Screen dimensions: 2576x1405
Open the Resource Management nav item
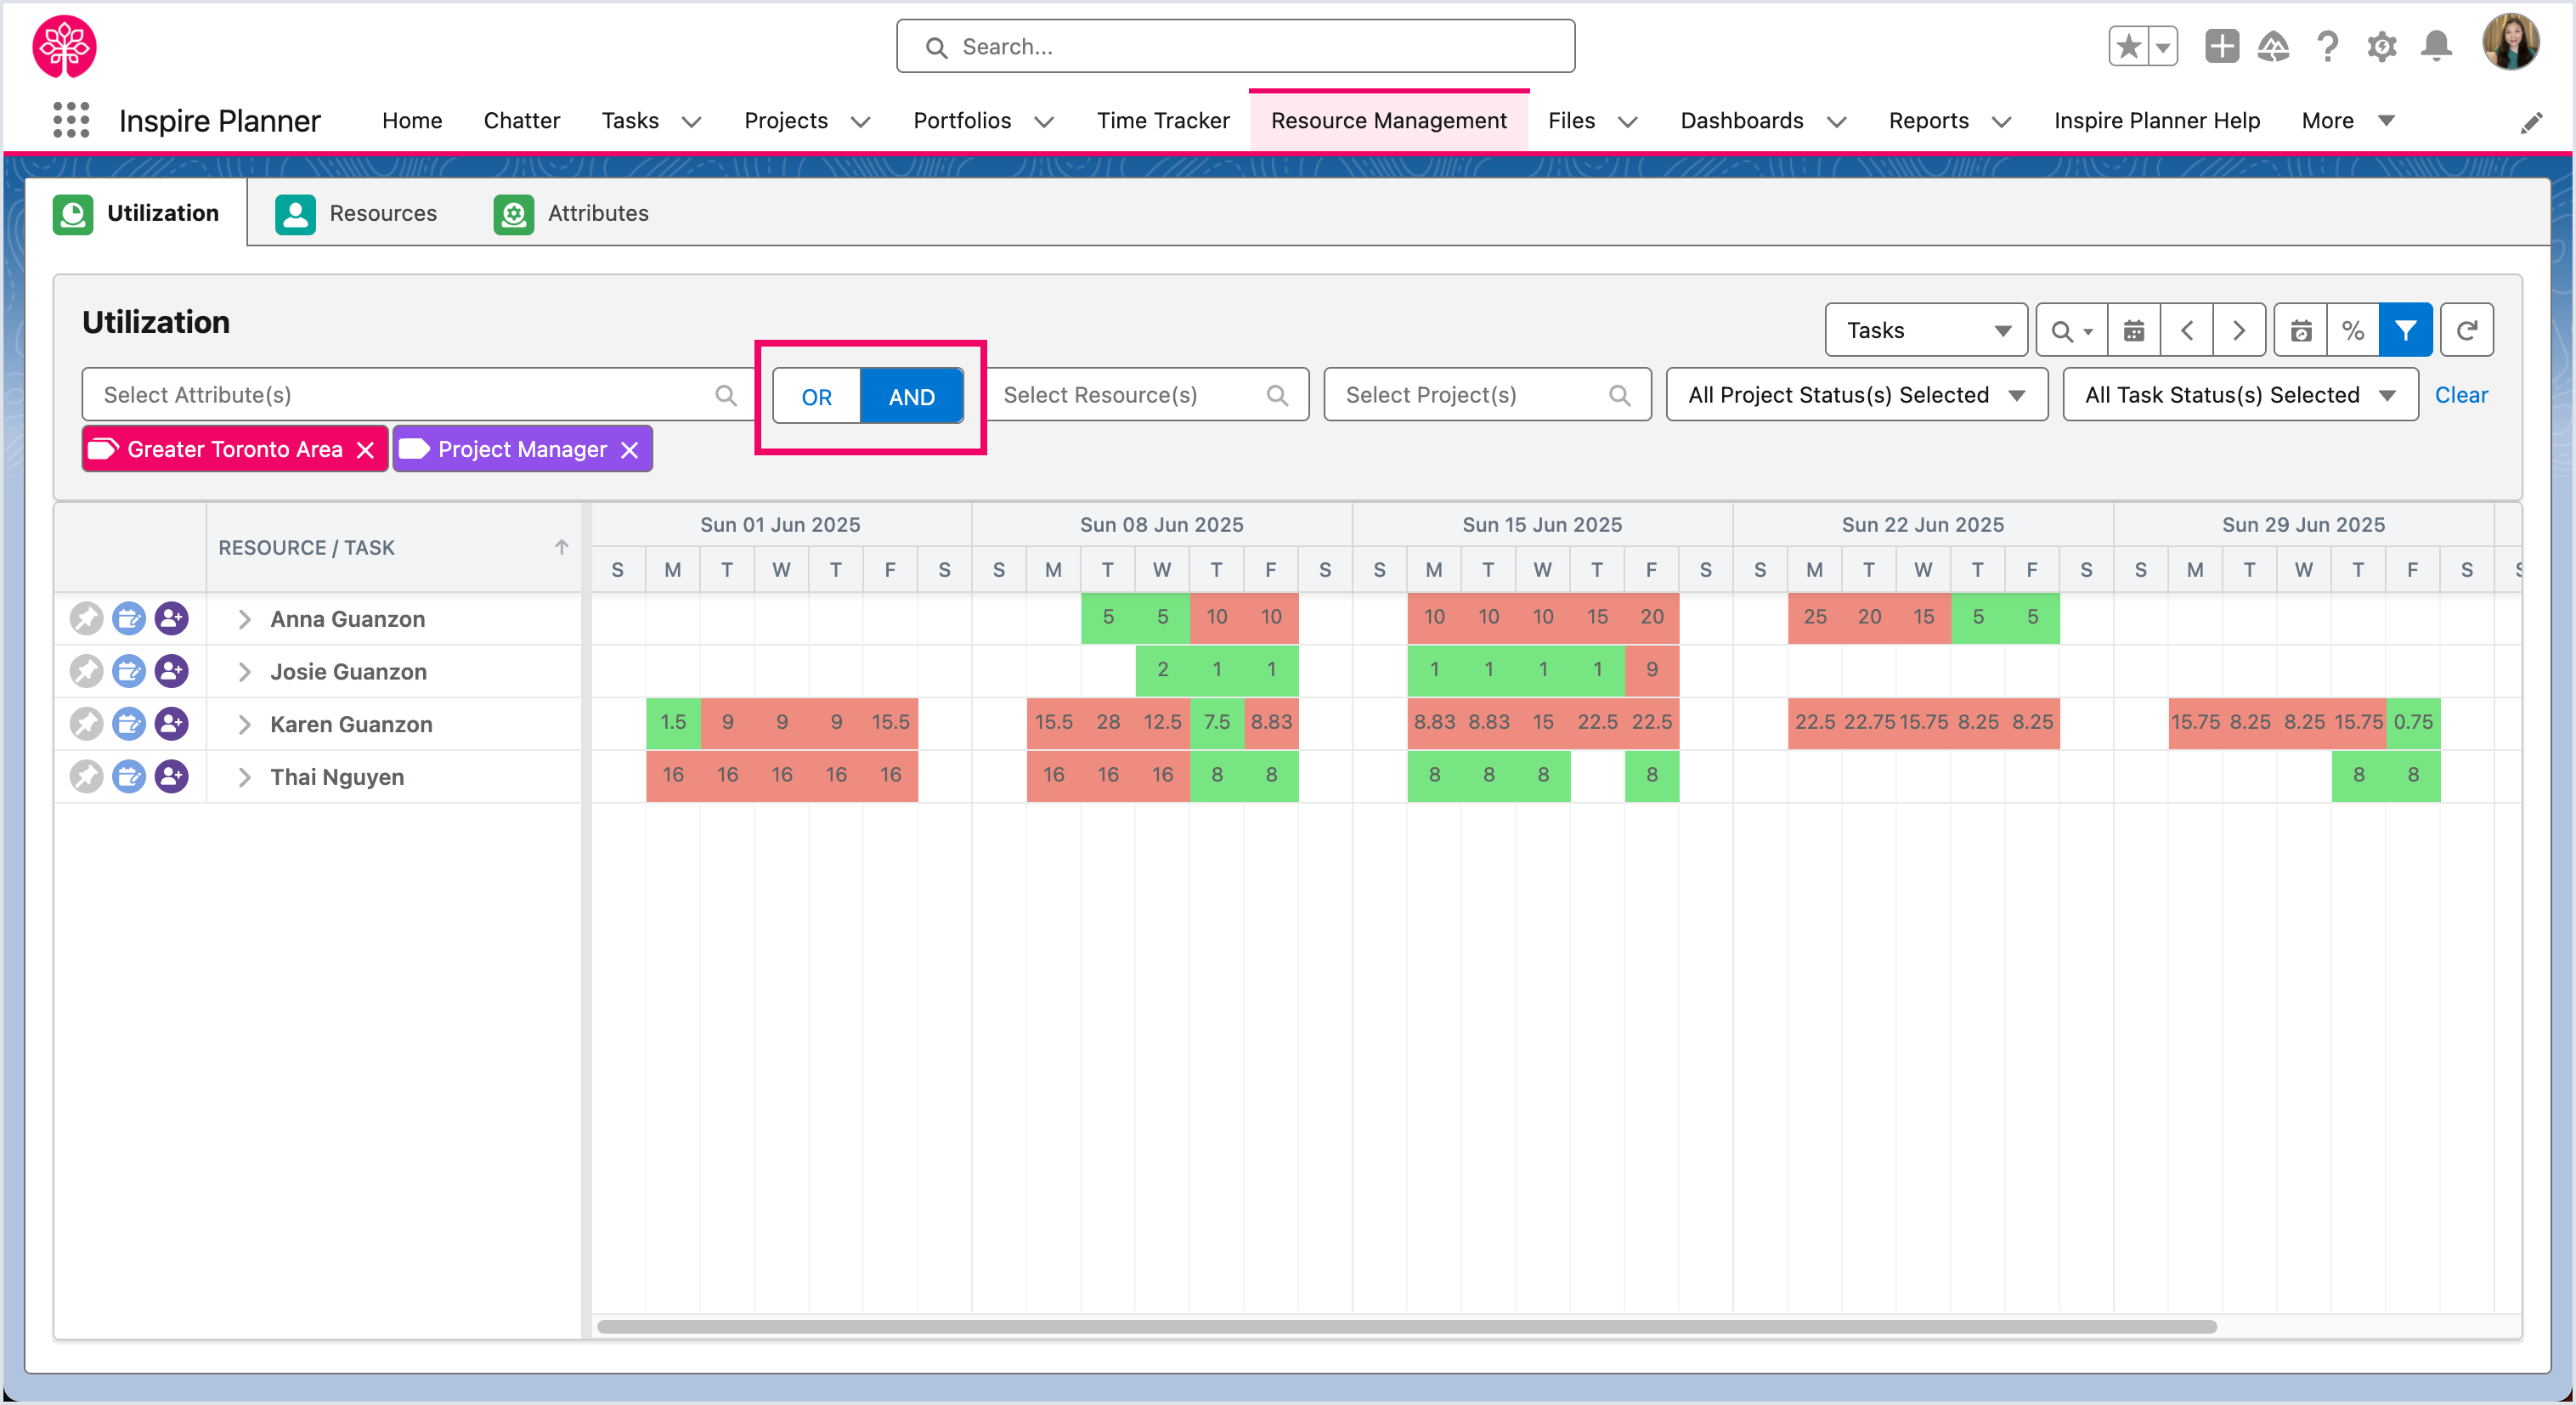pyautogui.click(x=1388, y=121)
